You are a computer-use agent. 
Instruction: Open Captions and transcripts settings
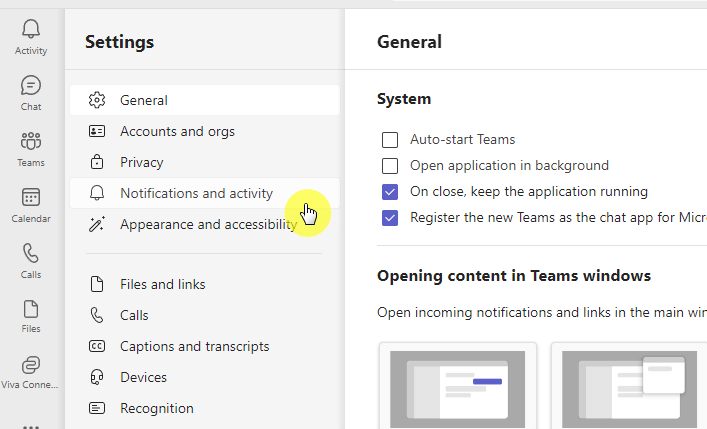tap(205, 346)
